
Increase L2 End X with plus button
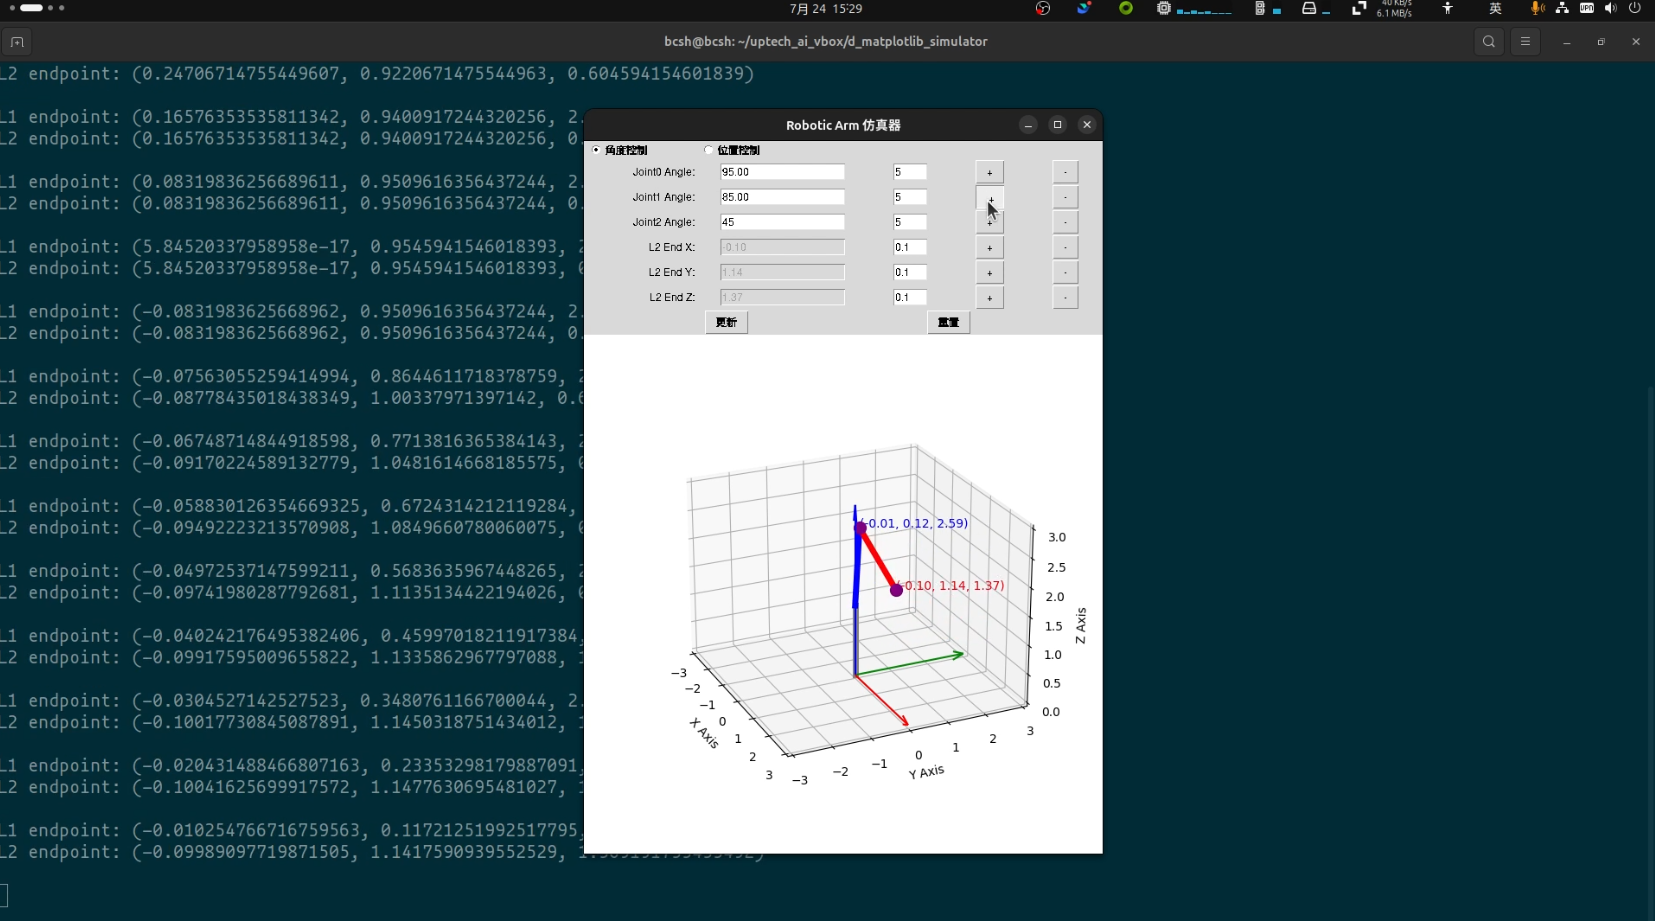(x=990, y=247)
